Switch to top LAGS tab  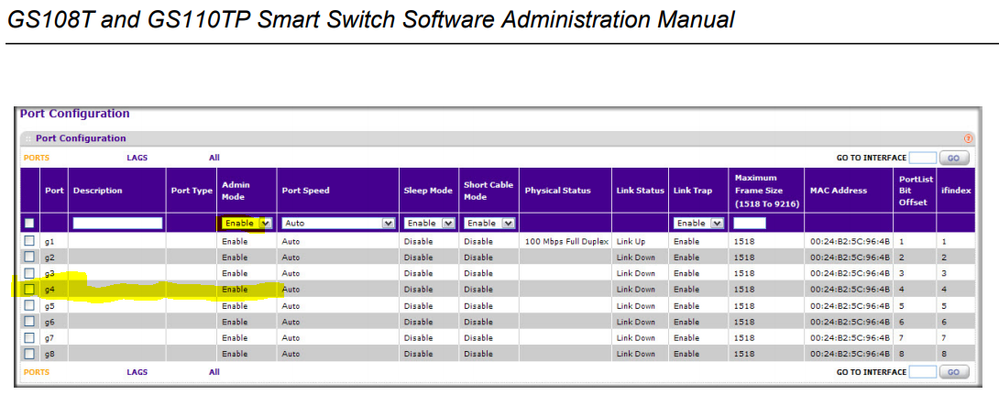(137, 157)
